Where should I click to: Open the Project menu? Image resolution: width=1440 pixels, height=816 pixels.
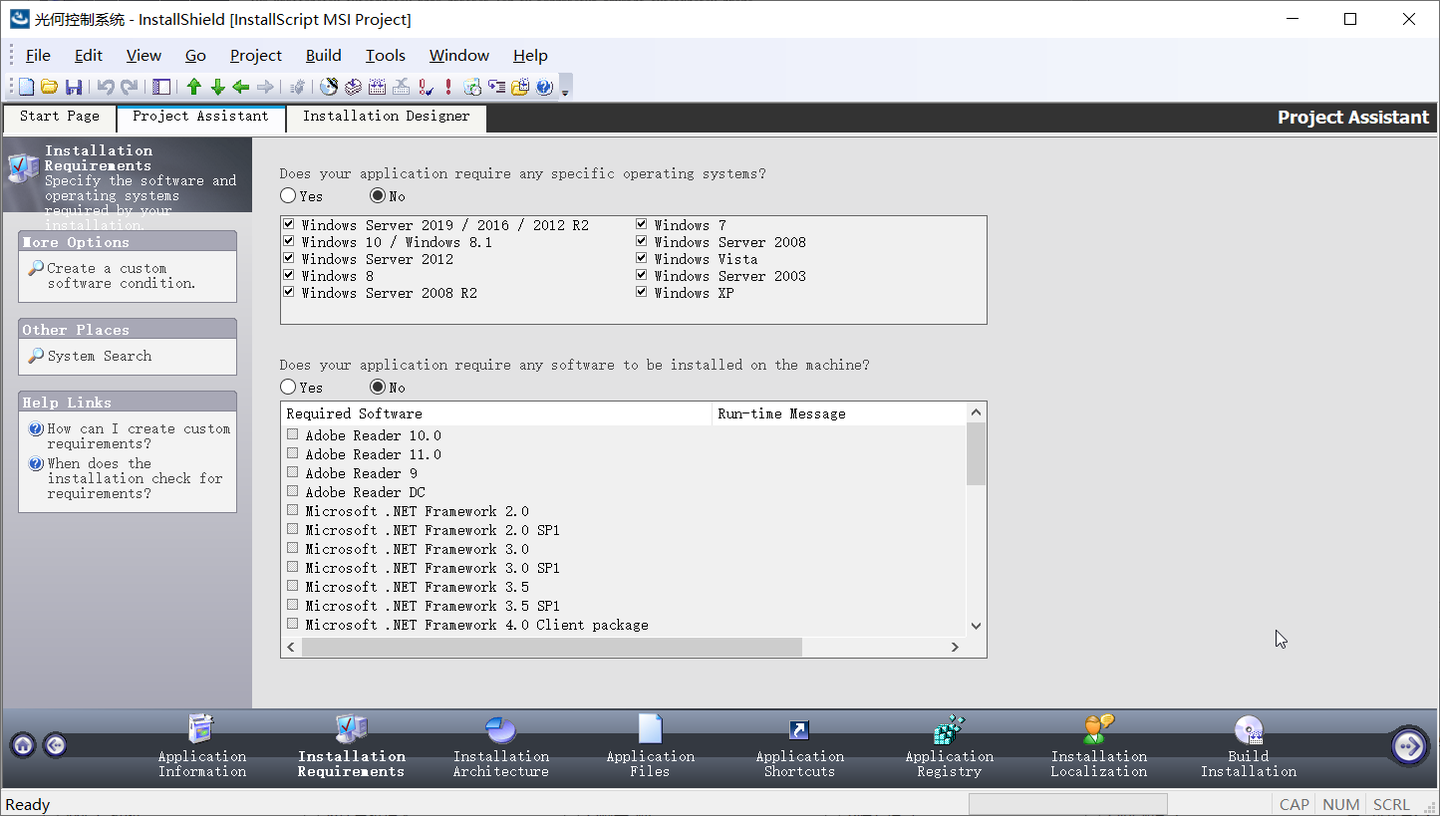pos(256,56)
